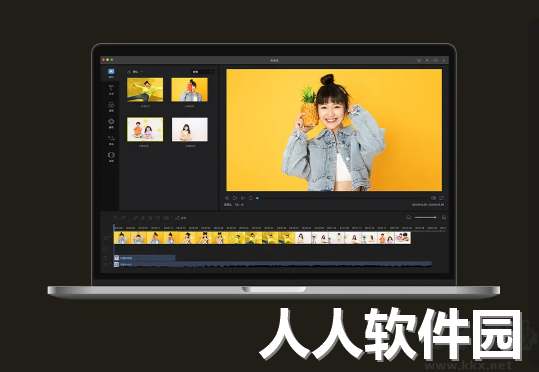Open the user account icon in title bar

(x=427, y=60)
